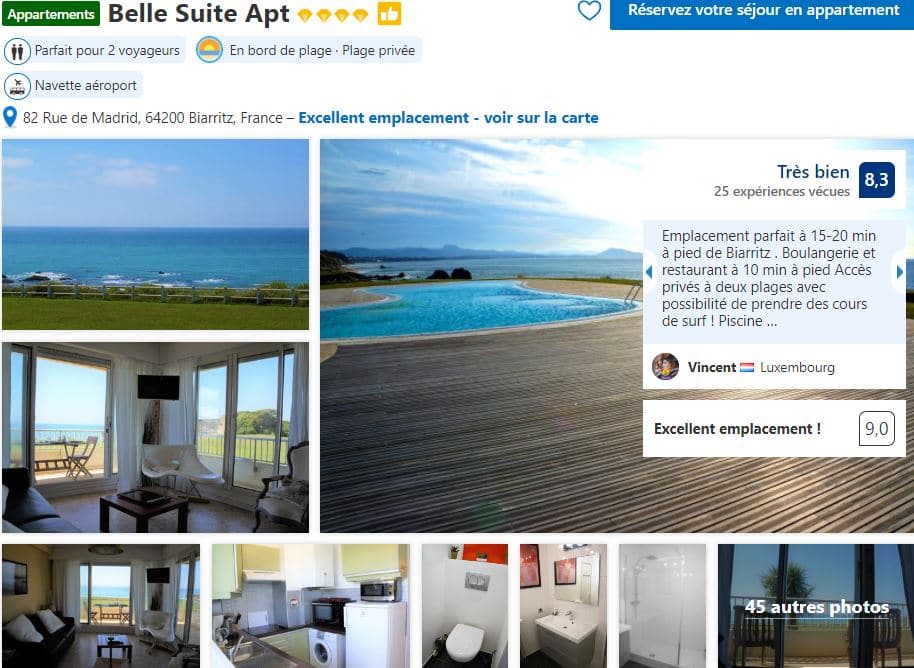Click the 8,3 review score badge

point(876,180)
